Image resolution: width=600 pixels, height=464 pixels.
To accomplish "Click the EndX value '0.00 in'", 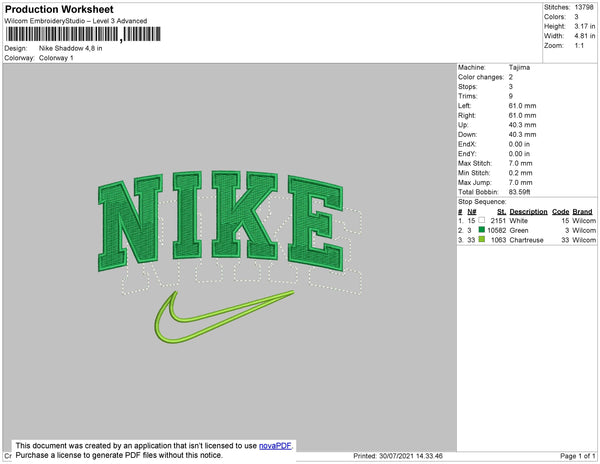I will pos(519,144).
